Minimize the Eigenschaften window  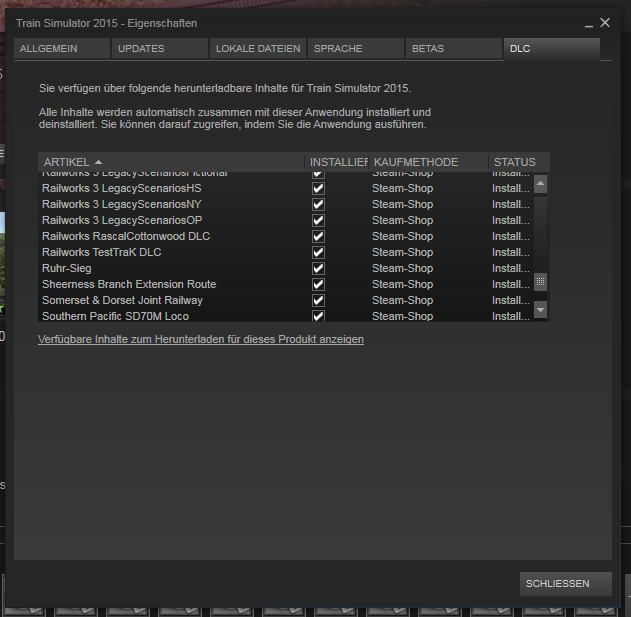point(589,24)
